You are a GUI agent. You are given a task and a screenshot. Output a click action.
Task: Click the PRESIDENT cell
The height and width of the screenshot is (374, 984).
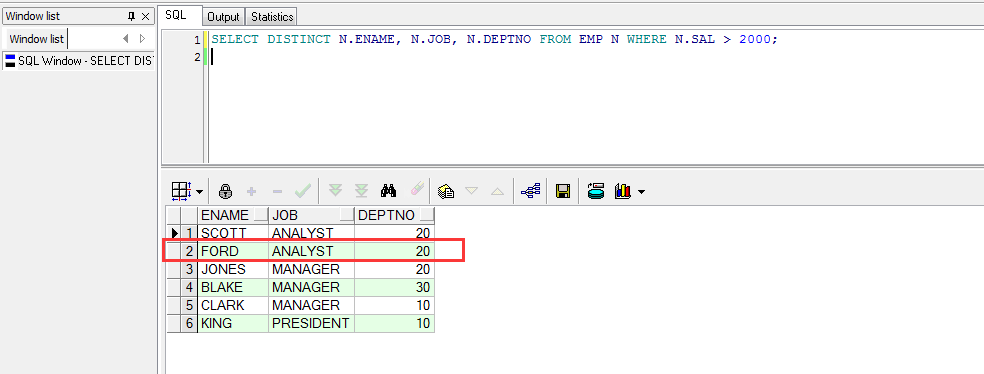click(312, 324)
